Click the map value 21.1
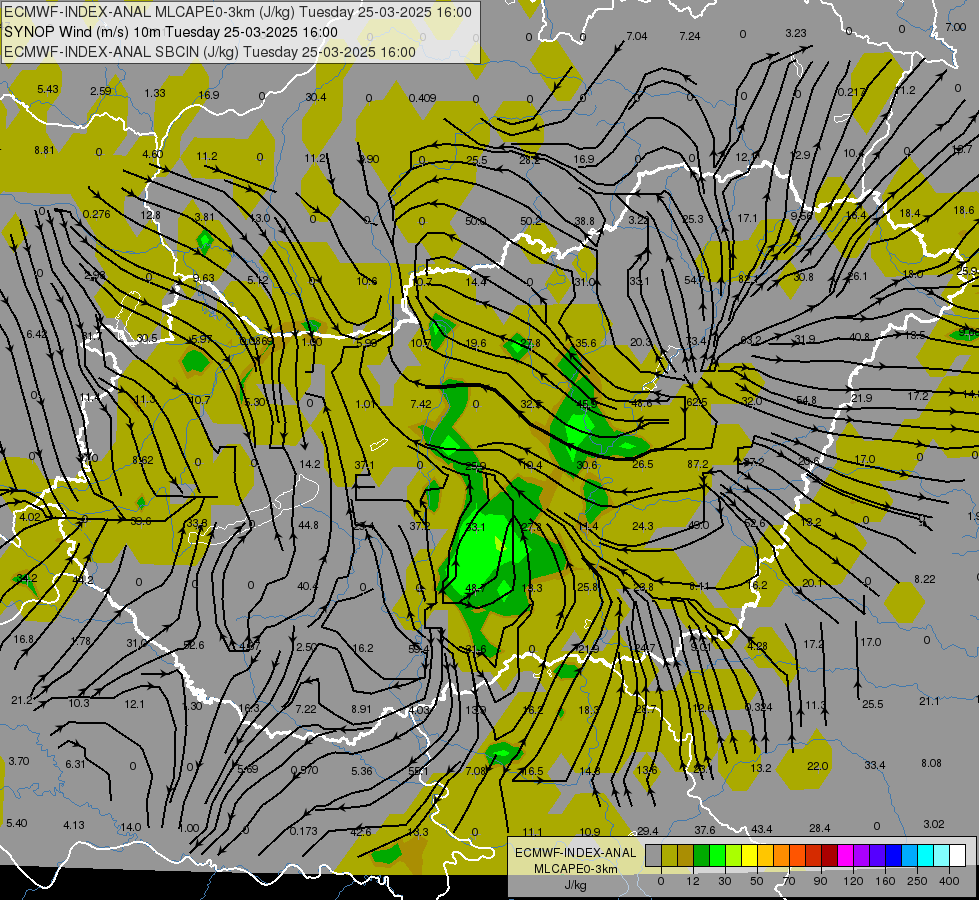 pos(929,701)
